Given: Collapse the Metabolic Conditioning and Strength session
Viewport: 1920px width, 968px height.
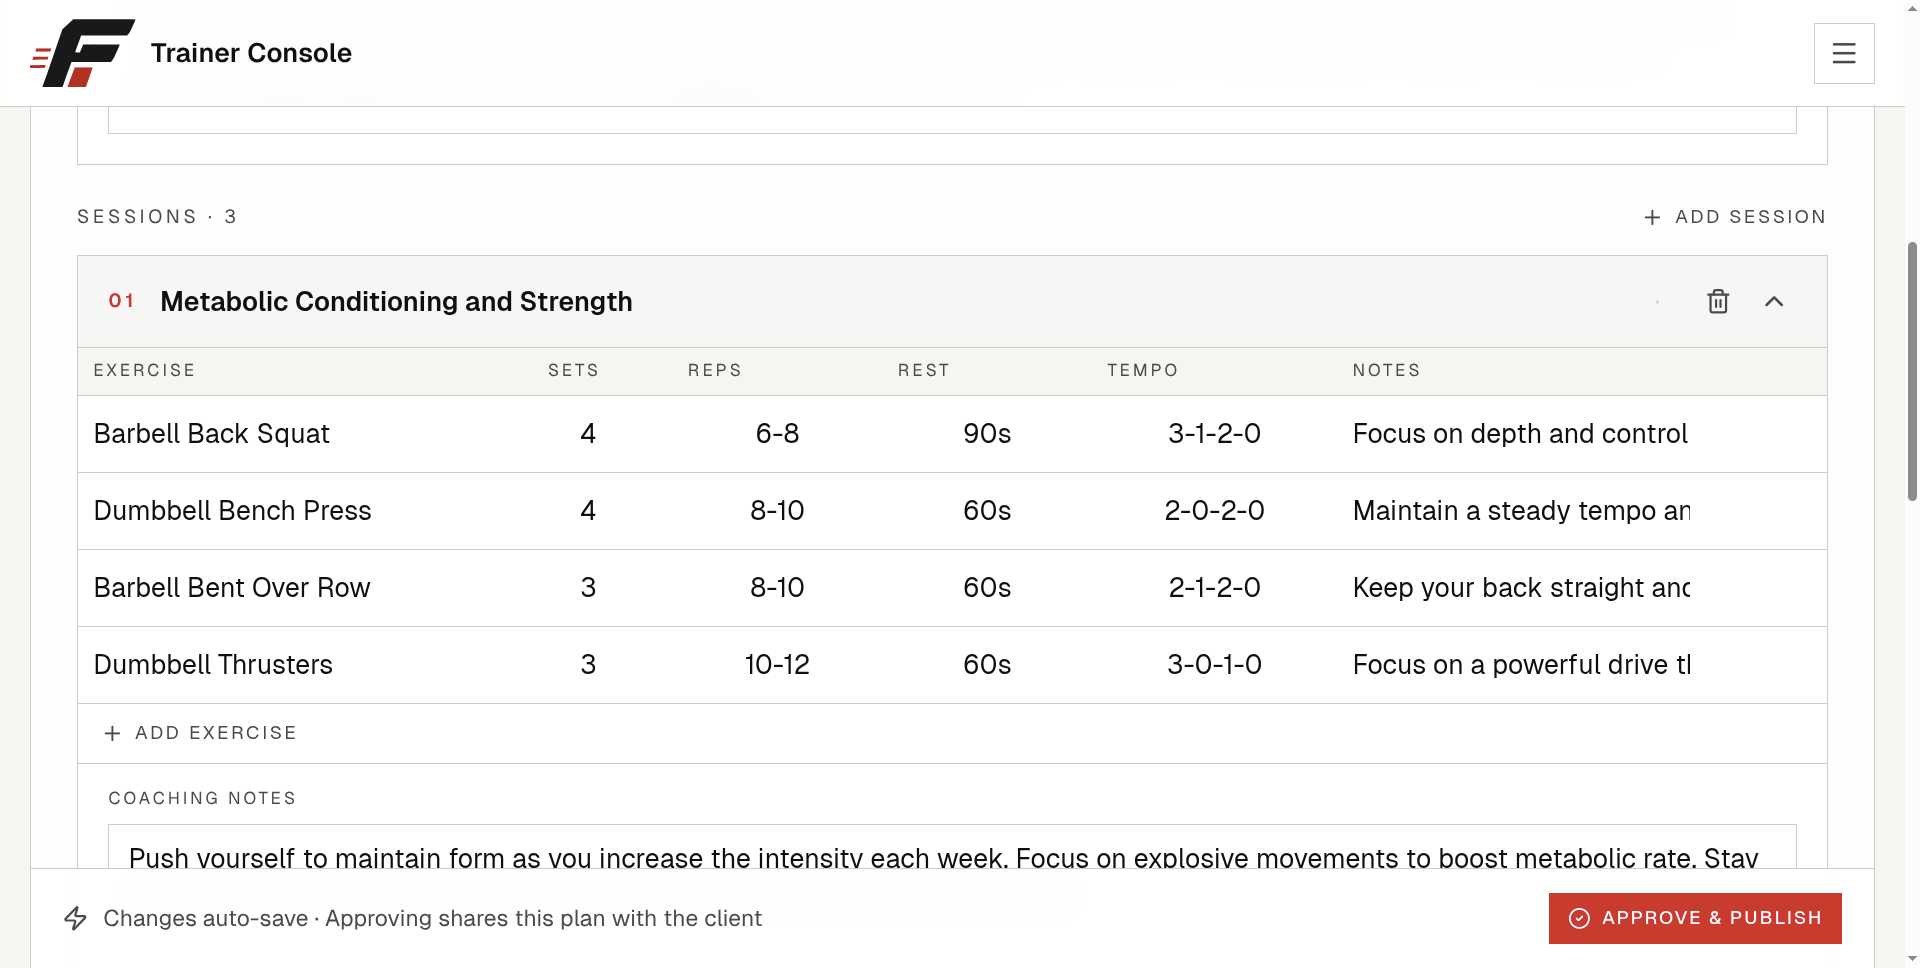Looking at the screenshot, I should click(x=1774, y=301).
